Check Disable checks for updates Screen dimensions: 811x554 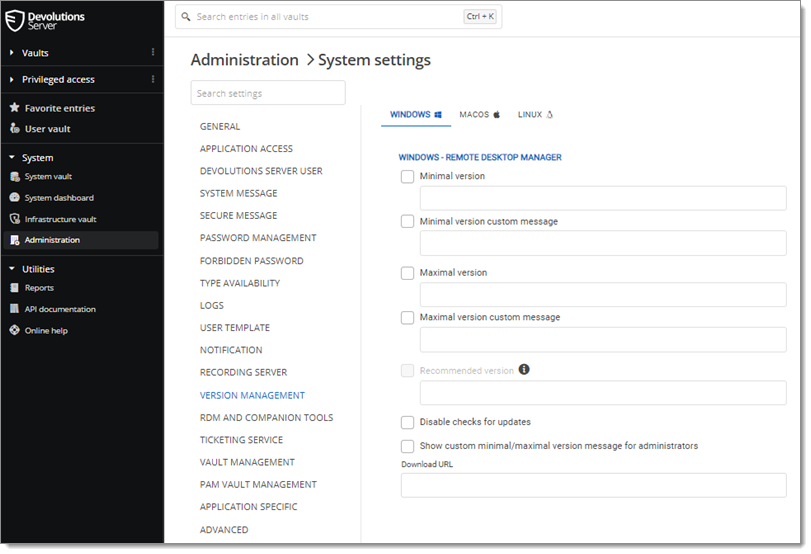click(x=408, y=422)
